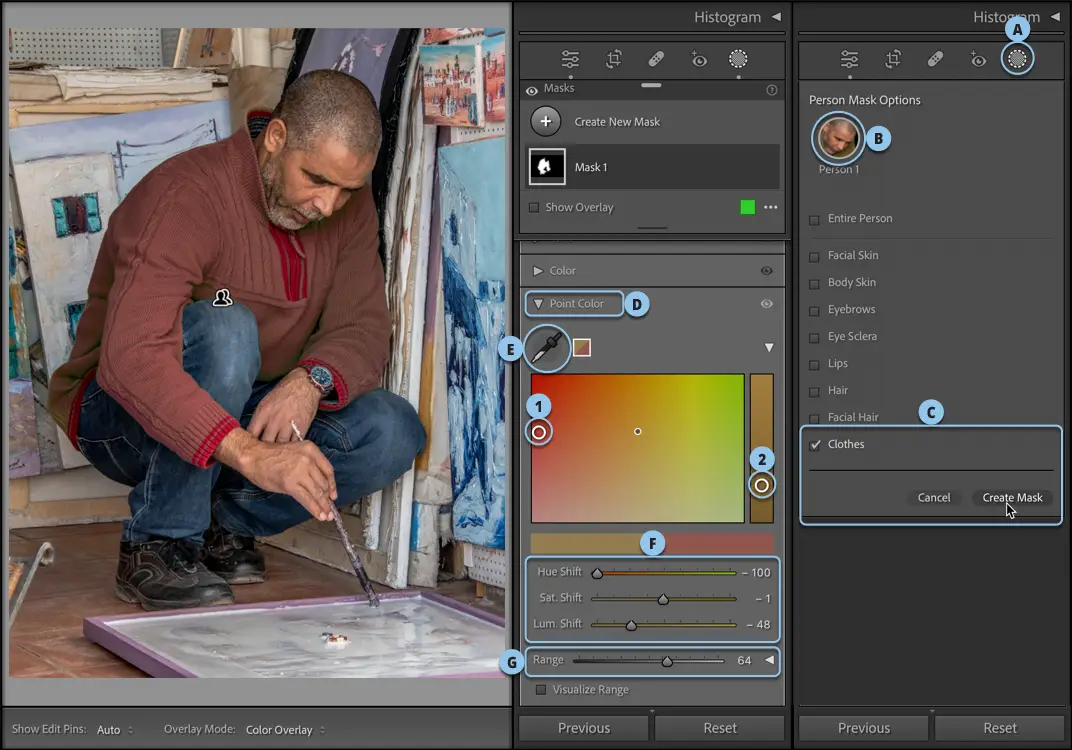Click the Red Eye tool in middle panel

[699, 59]
